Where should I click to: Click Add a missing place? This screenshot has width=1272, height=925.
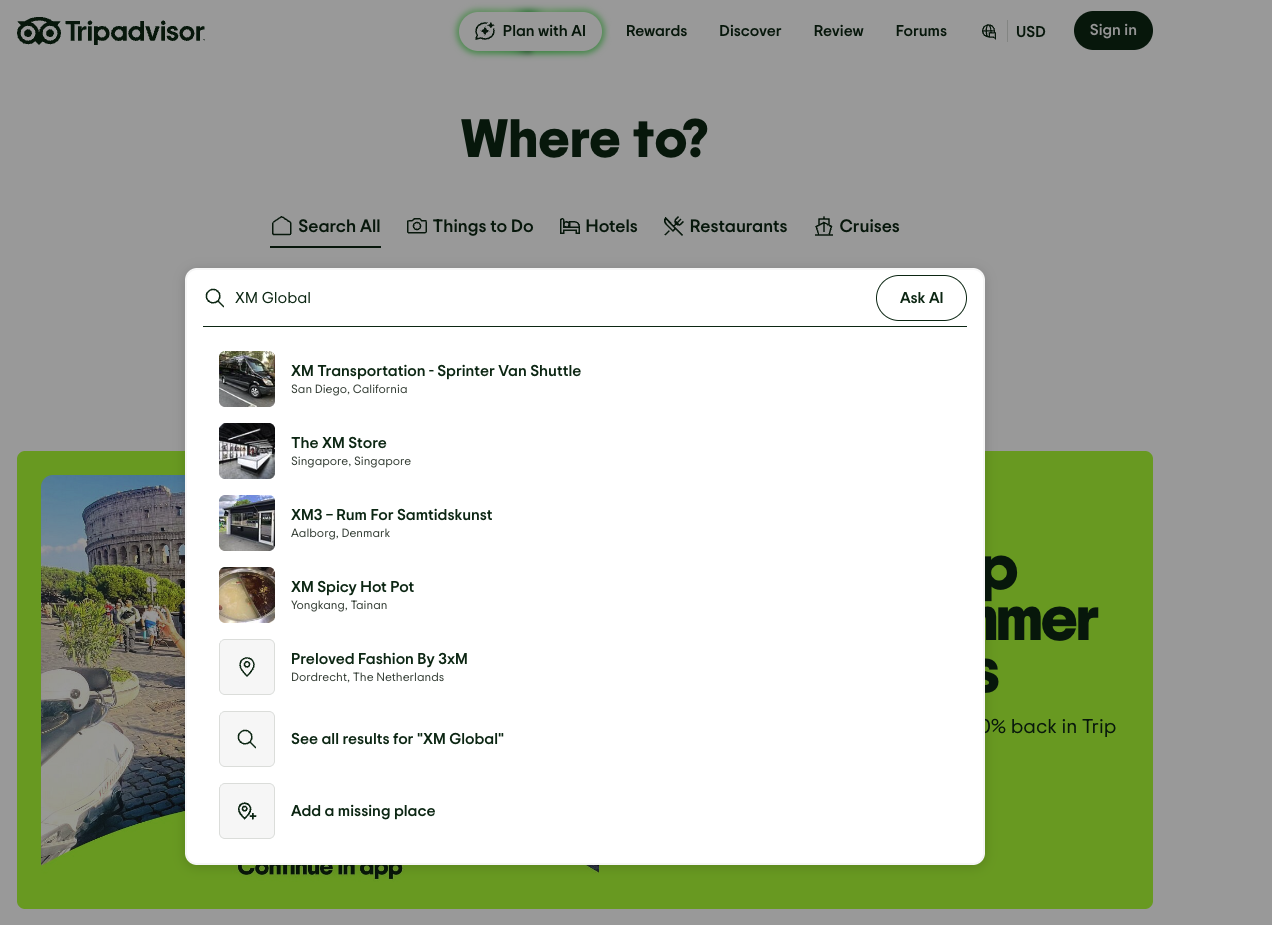[x=585, y=811]
